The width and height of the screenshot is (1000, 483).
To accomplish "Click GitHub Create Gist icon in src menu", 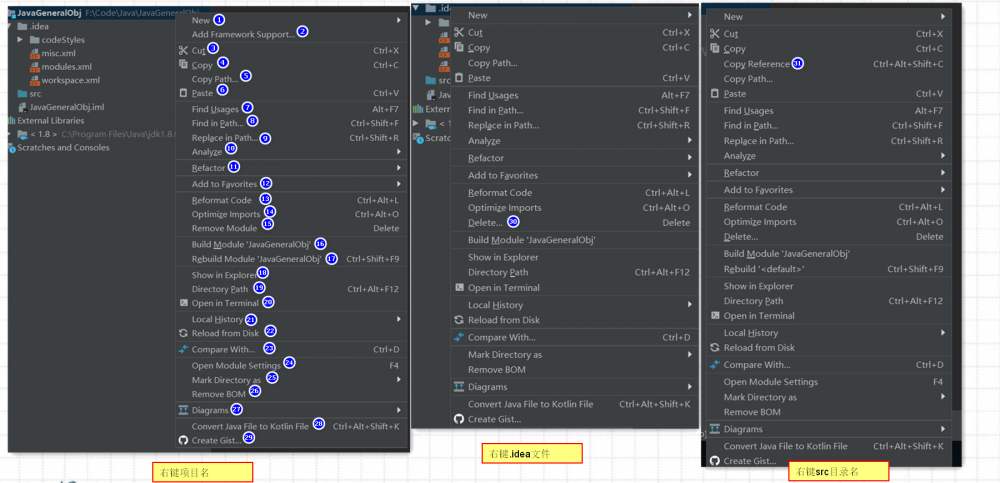I will pyautogui.click(x=715, y=461).
